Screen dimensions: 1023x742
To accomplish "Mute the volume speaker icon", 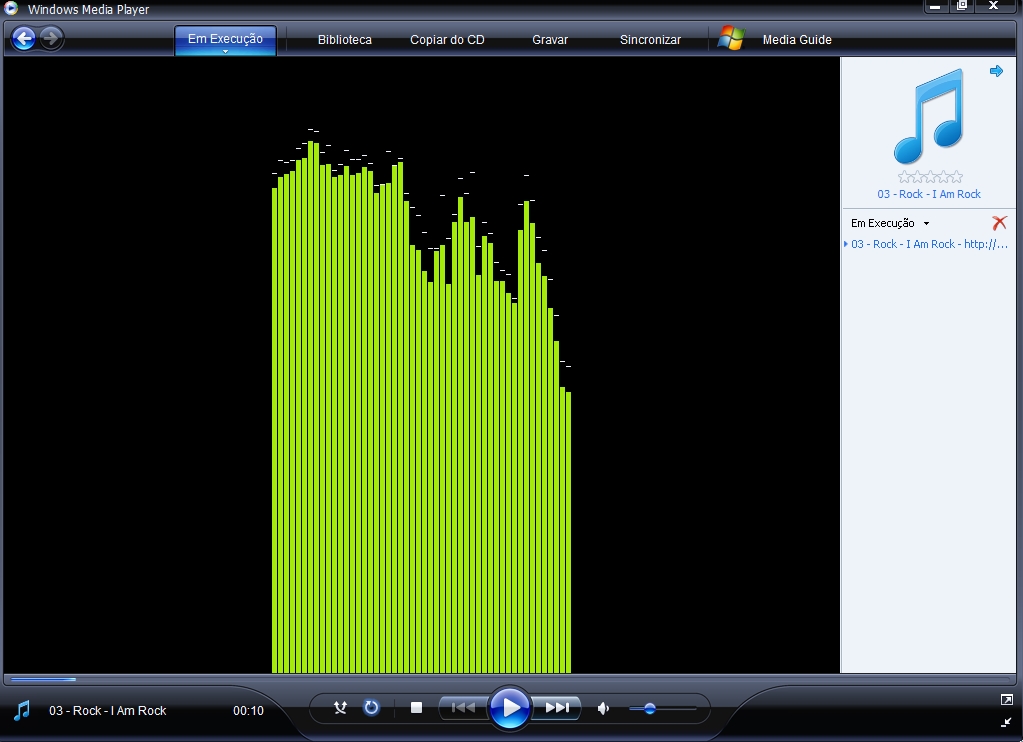I will (603, 708).
